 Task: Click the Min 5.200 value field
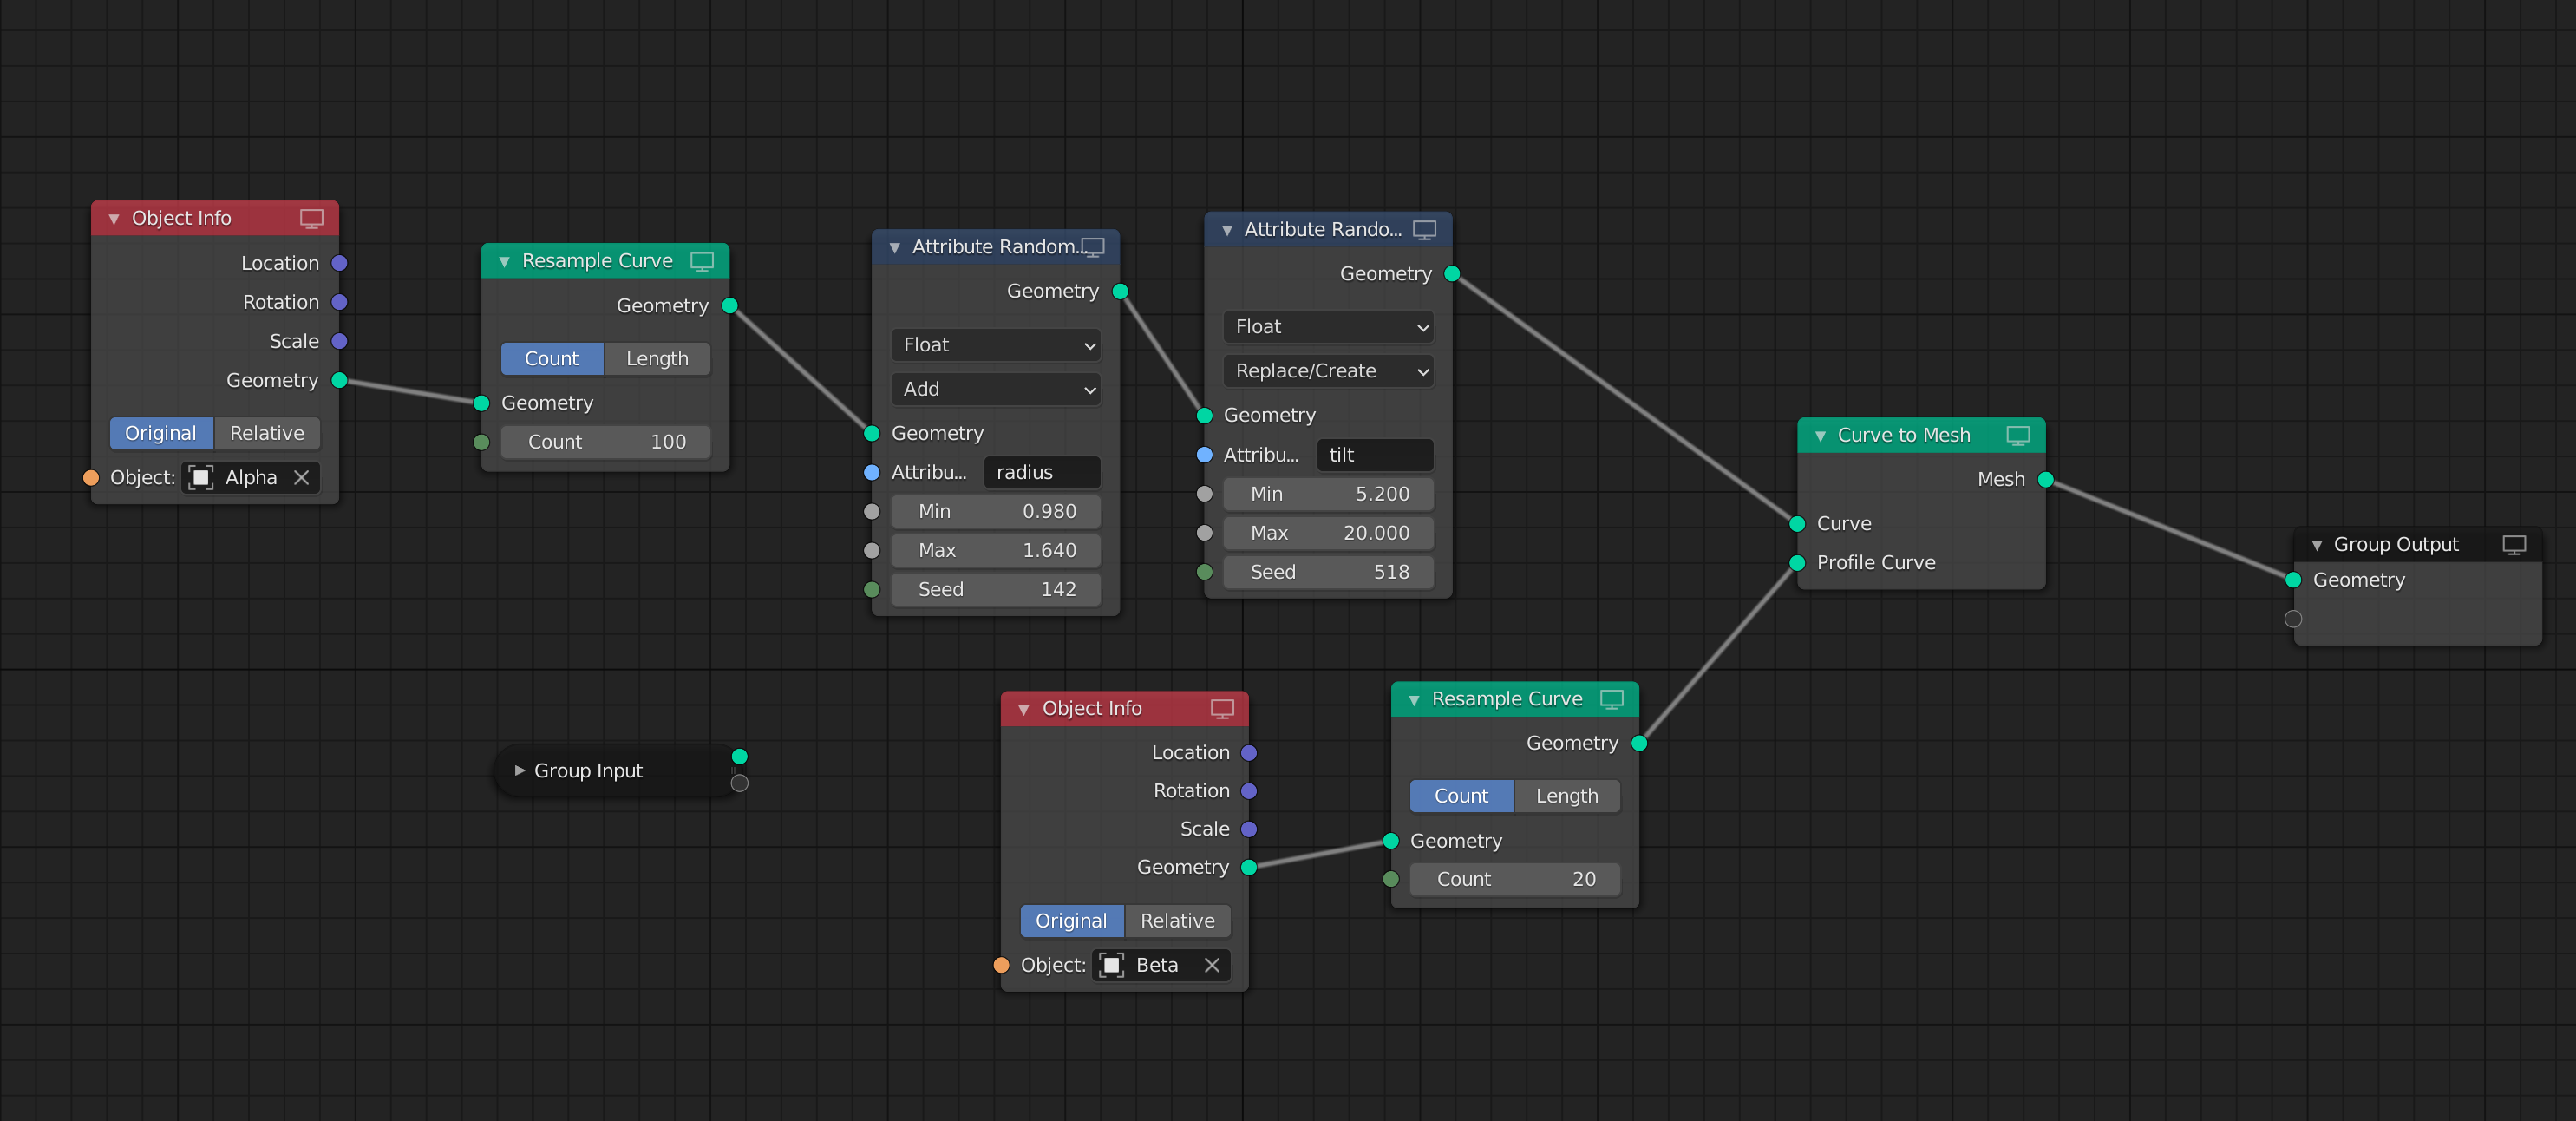click(x=1328, y=494)
